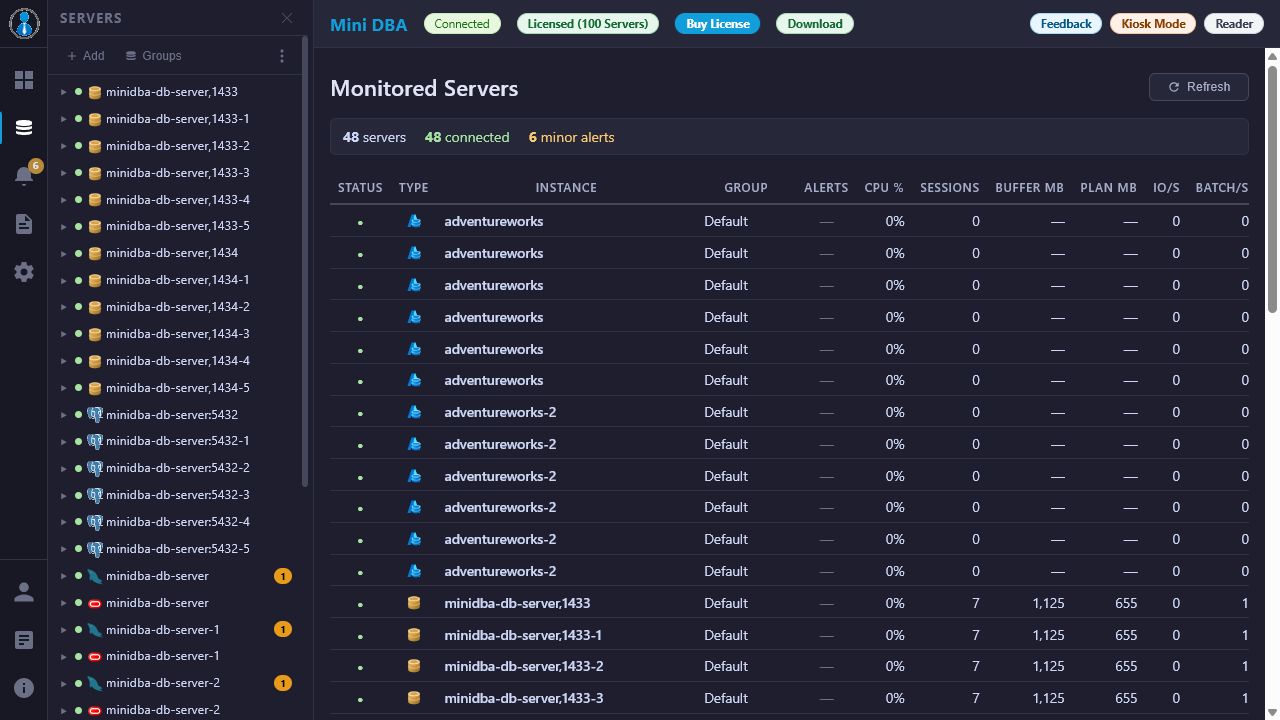The image size is (1280, 720).
Task: Click the Add server button
Action: coord(85,56)
